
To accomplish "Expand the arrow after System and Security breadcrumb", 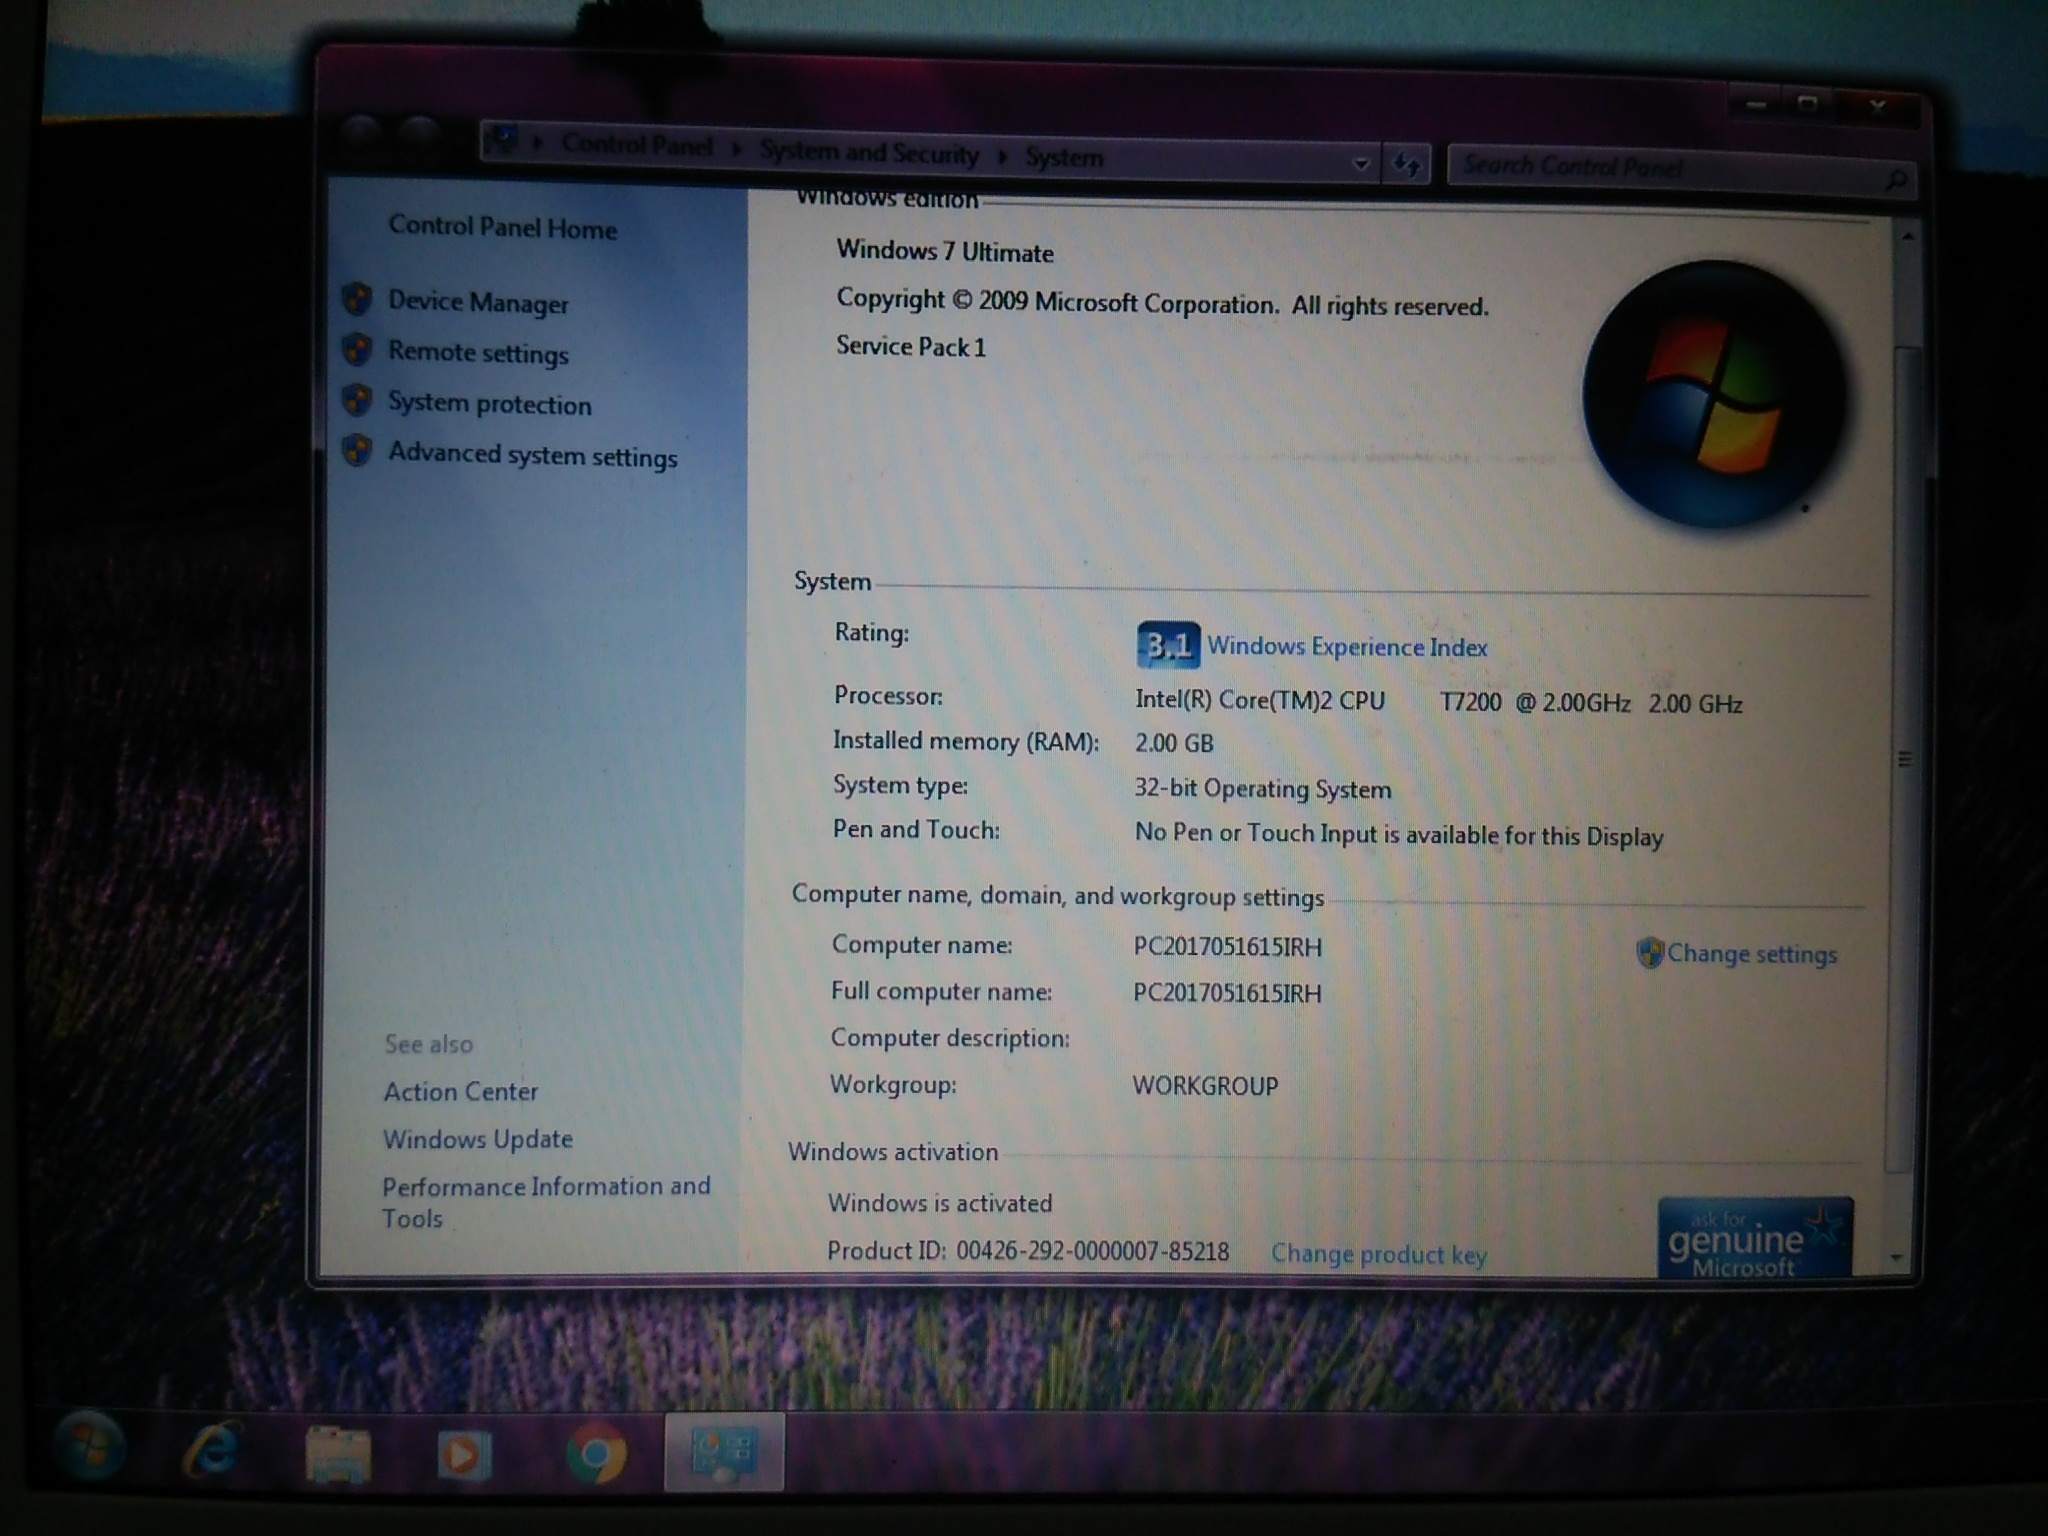I will coord(1002,156).
